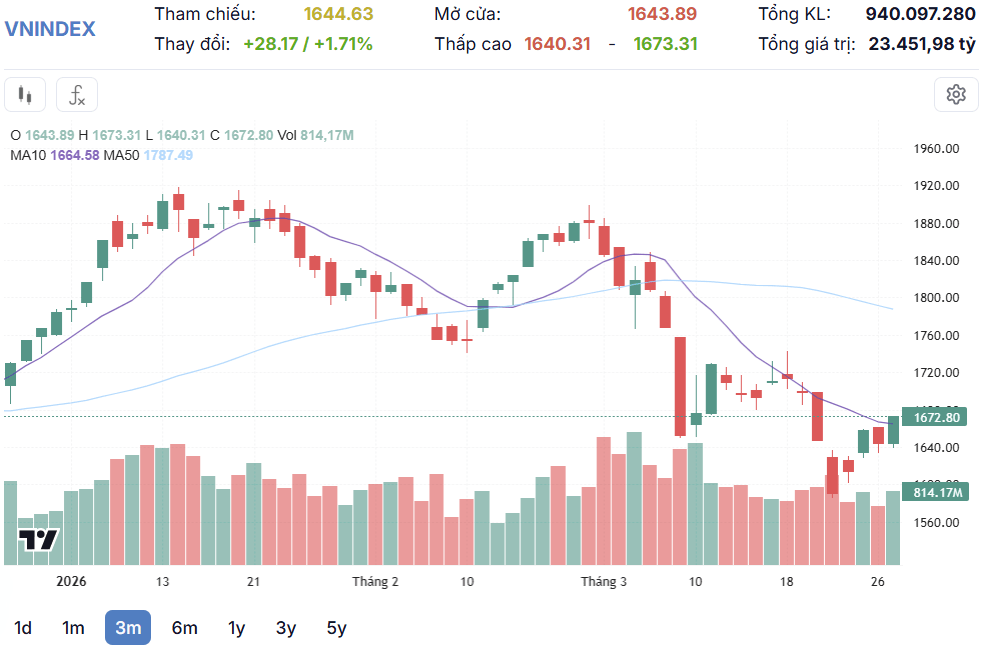Switch to 5y time range
This screenshot has height=649, width=986.
(336, 628)
